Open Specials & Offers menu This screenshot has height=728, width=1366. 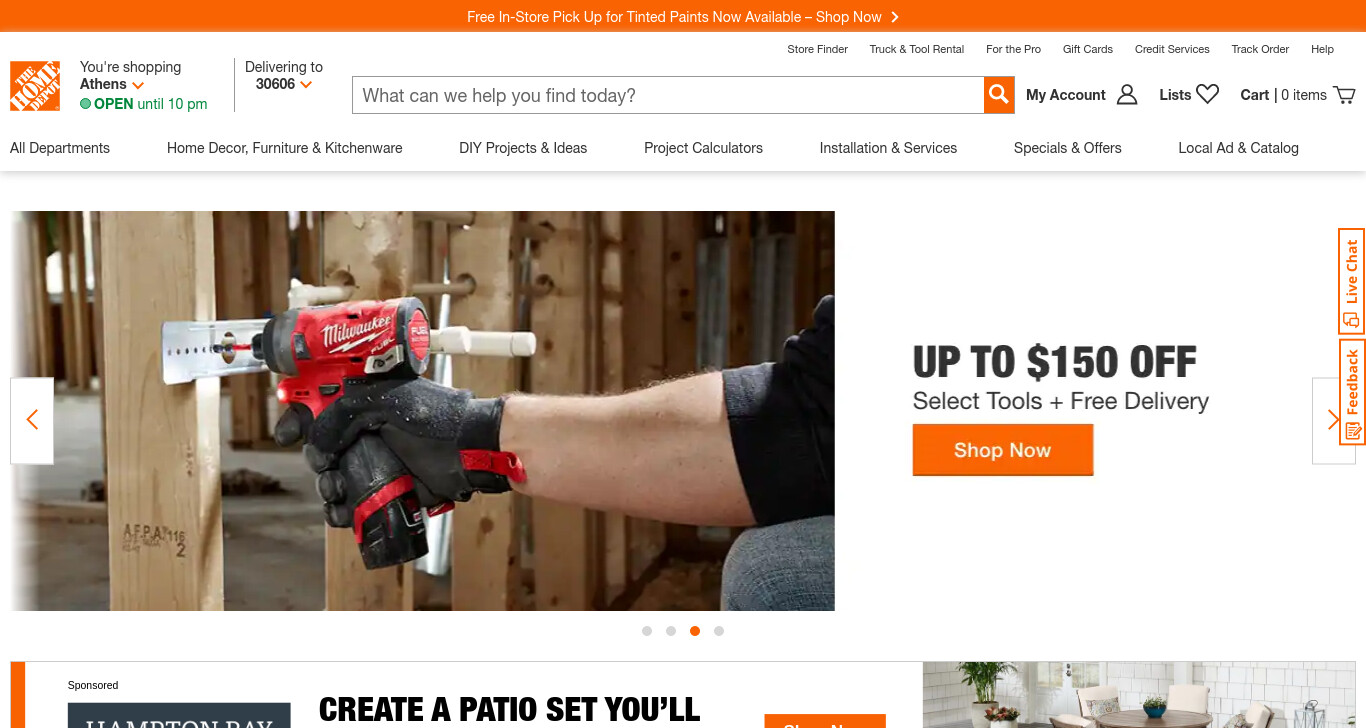coord(1068,148)
